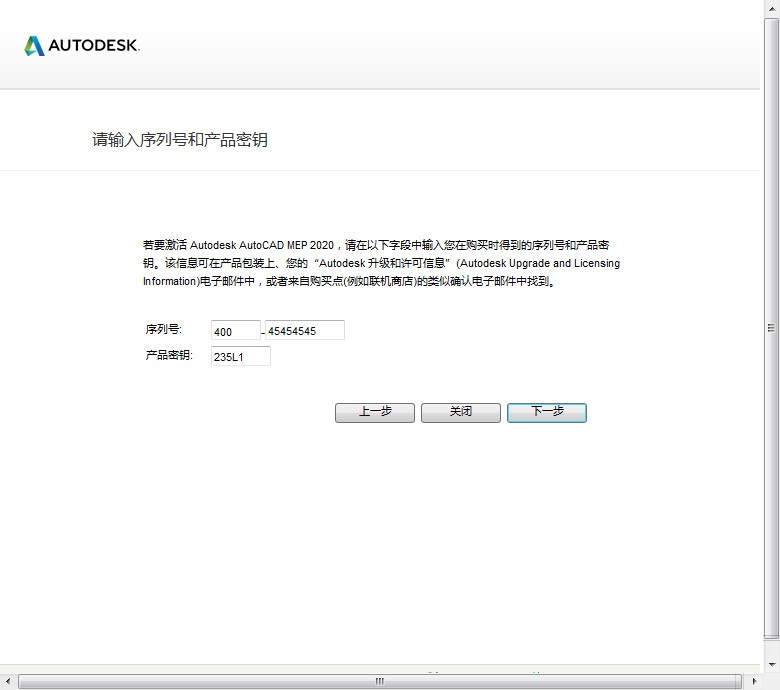Click the vertical scrollbar up arrow

772,8
